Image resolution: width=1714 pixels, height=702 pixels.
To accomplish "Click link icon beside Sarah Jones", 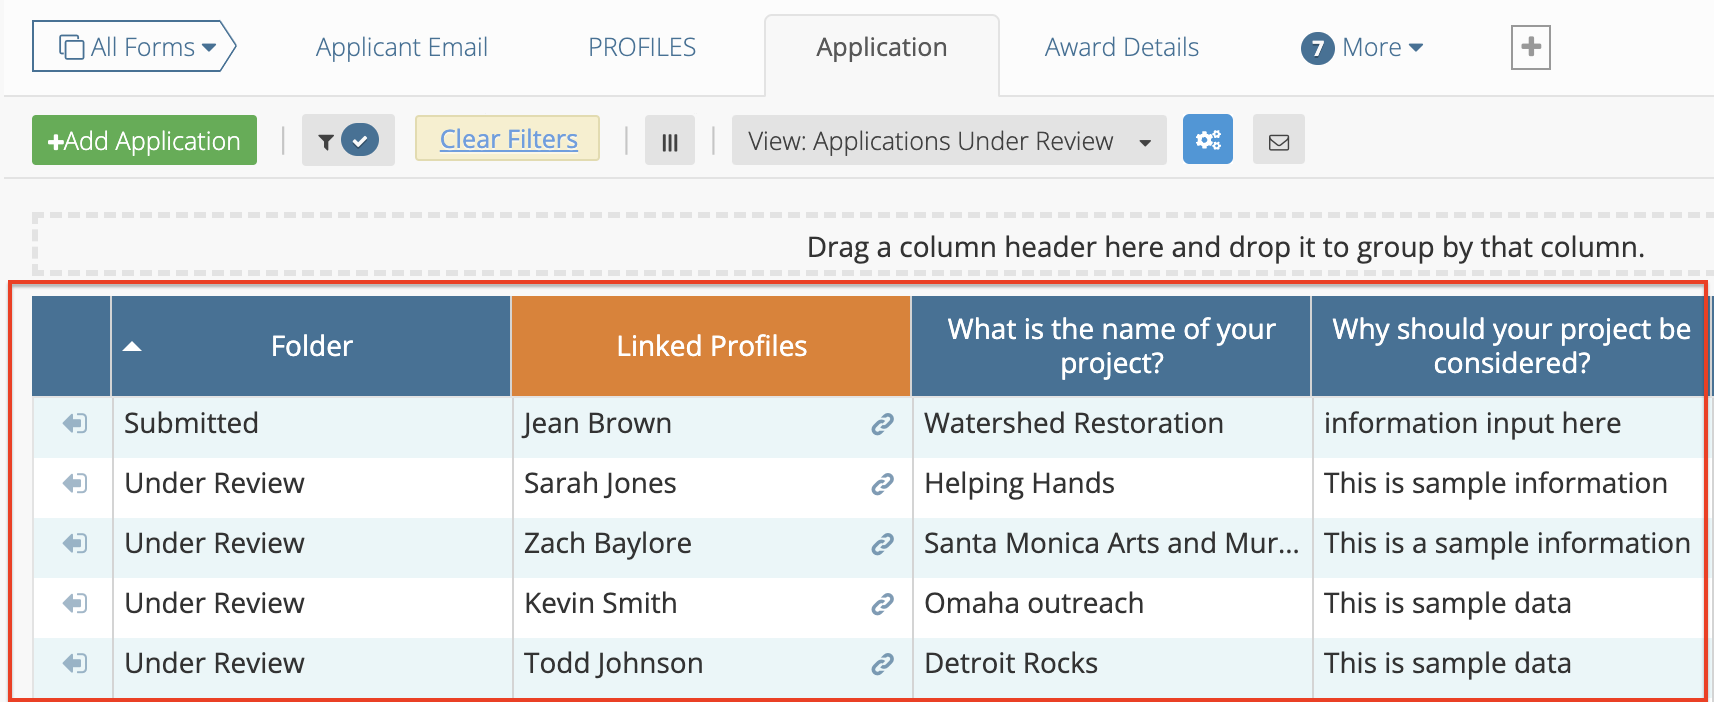I will (x=881, y=484).
